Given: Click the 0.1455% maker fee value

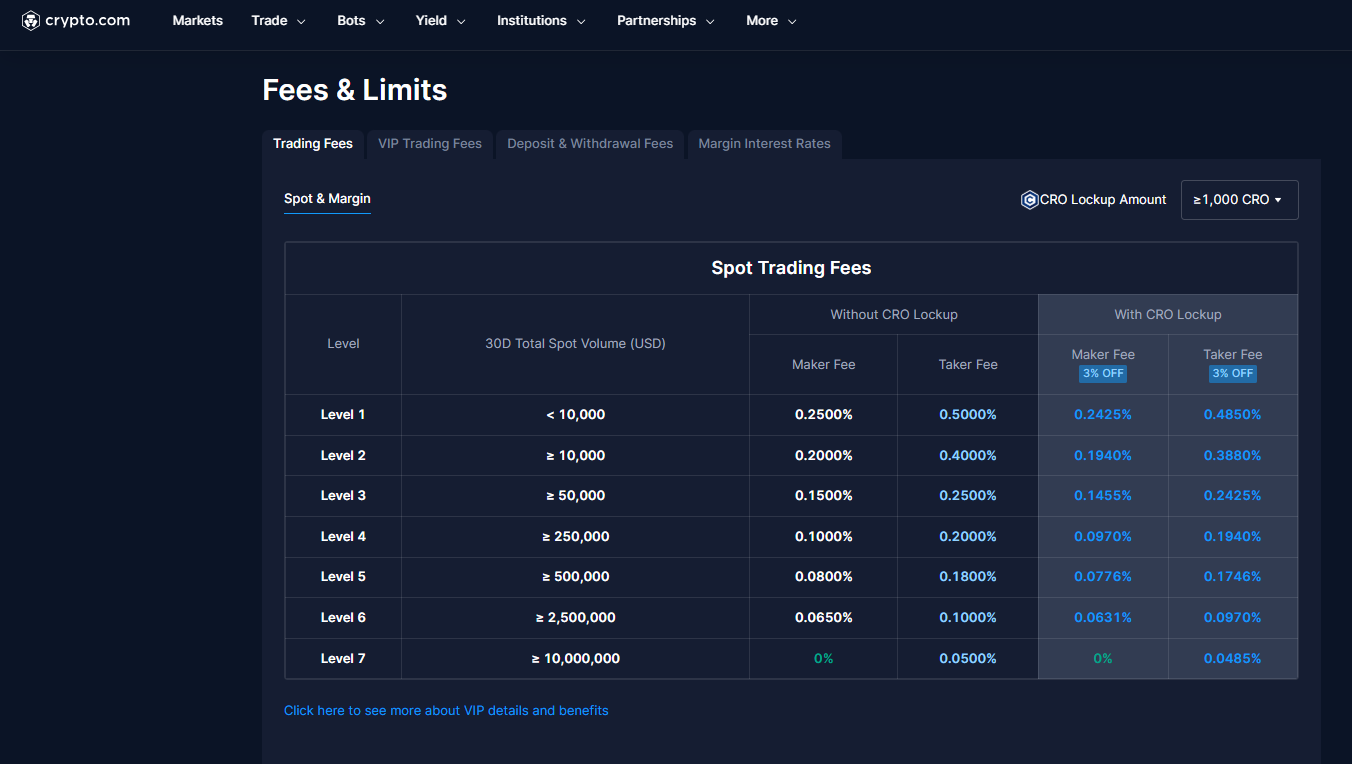Looking at the screenshot, I should click(x=1103, y=495).
